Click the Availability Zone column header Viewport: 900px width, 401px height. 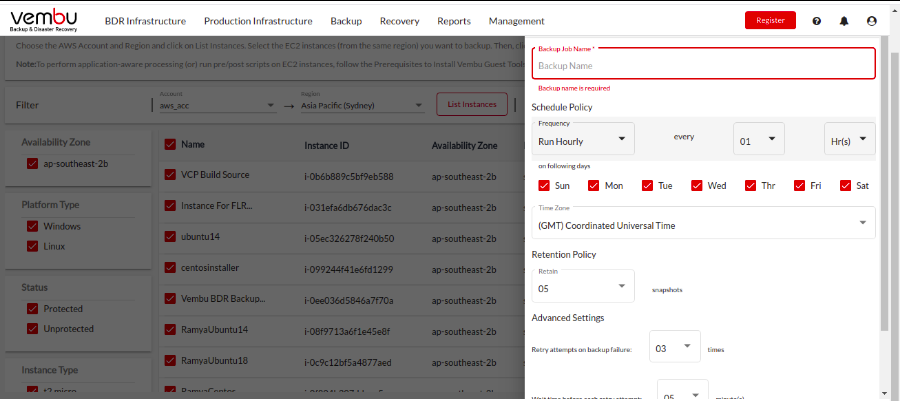(464, 146)
